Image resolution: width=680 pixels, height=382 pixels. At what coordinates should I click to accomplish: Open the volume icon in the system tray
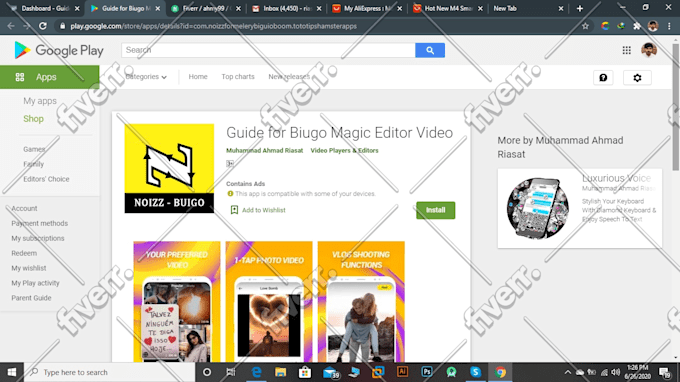(616, 372)
